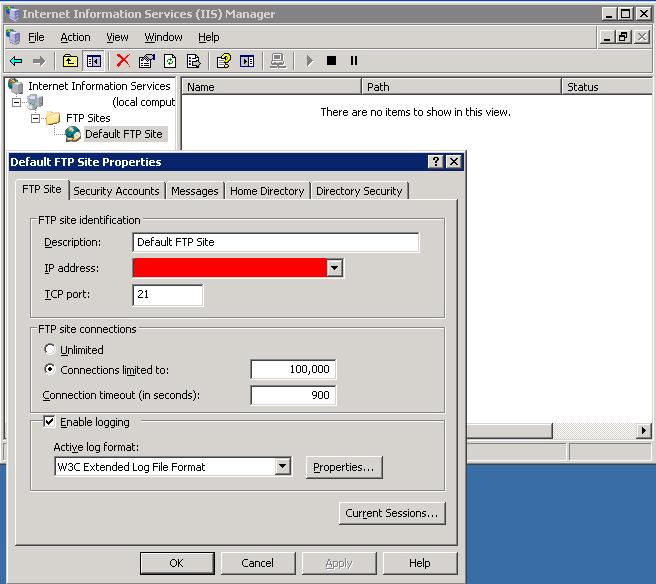This screenshot has height=584, width=656.
Task: Switch to the FTP Site tab
Action: pos(42,190)
